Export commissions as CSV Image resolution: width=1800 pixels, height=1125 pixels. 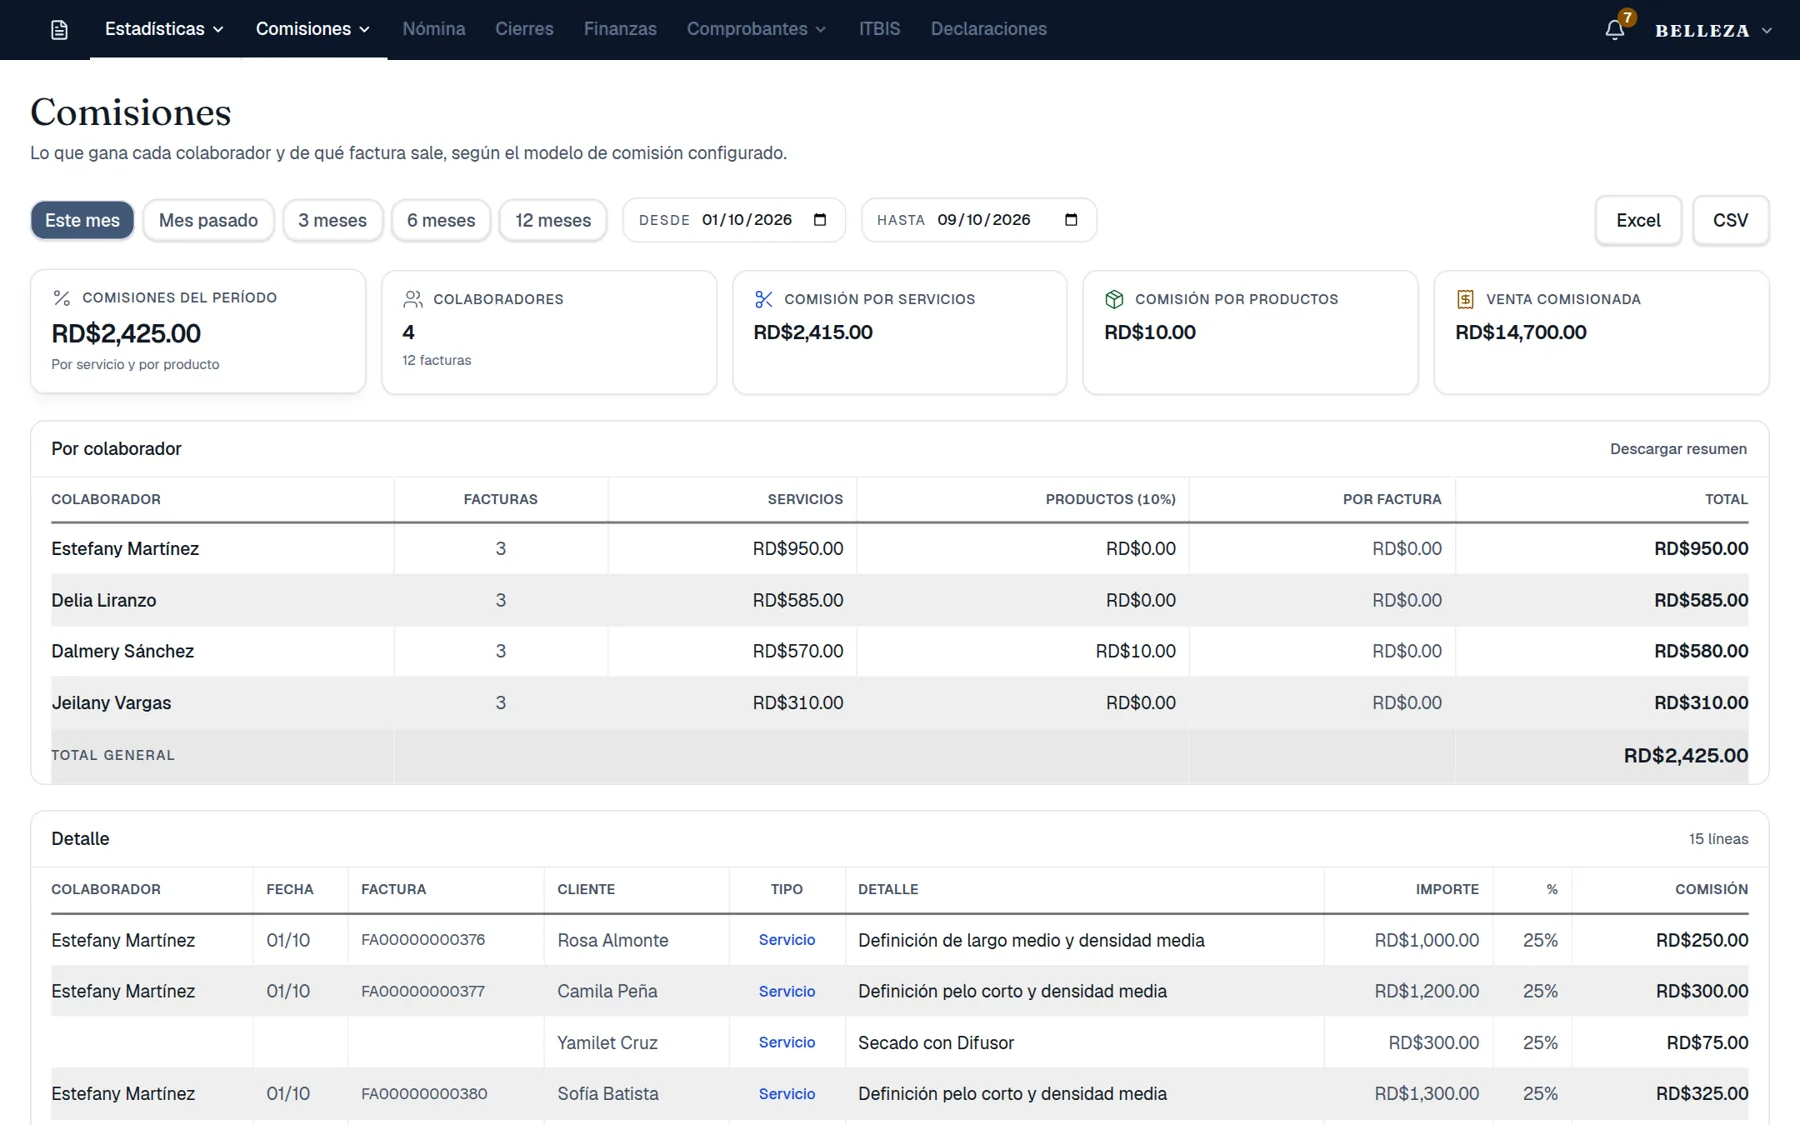[x=1731, y=220]
